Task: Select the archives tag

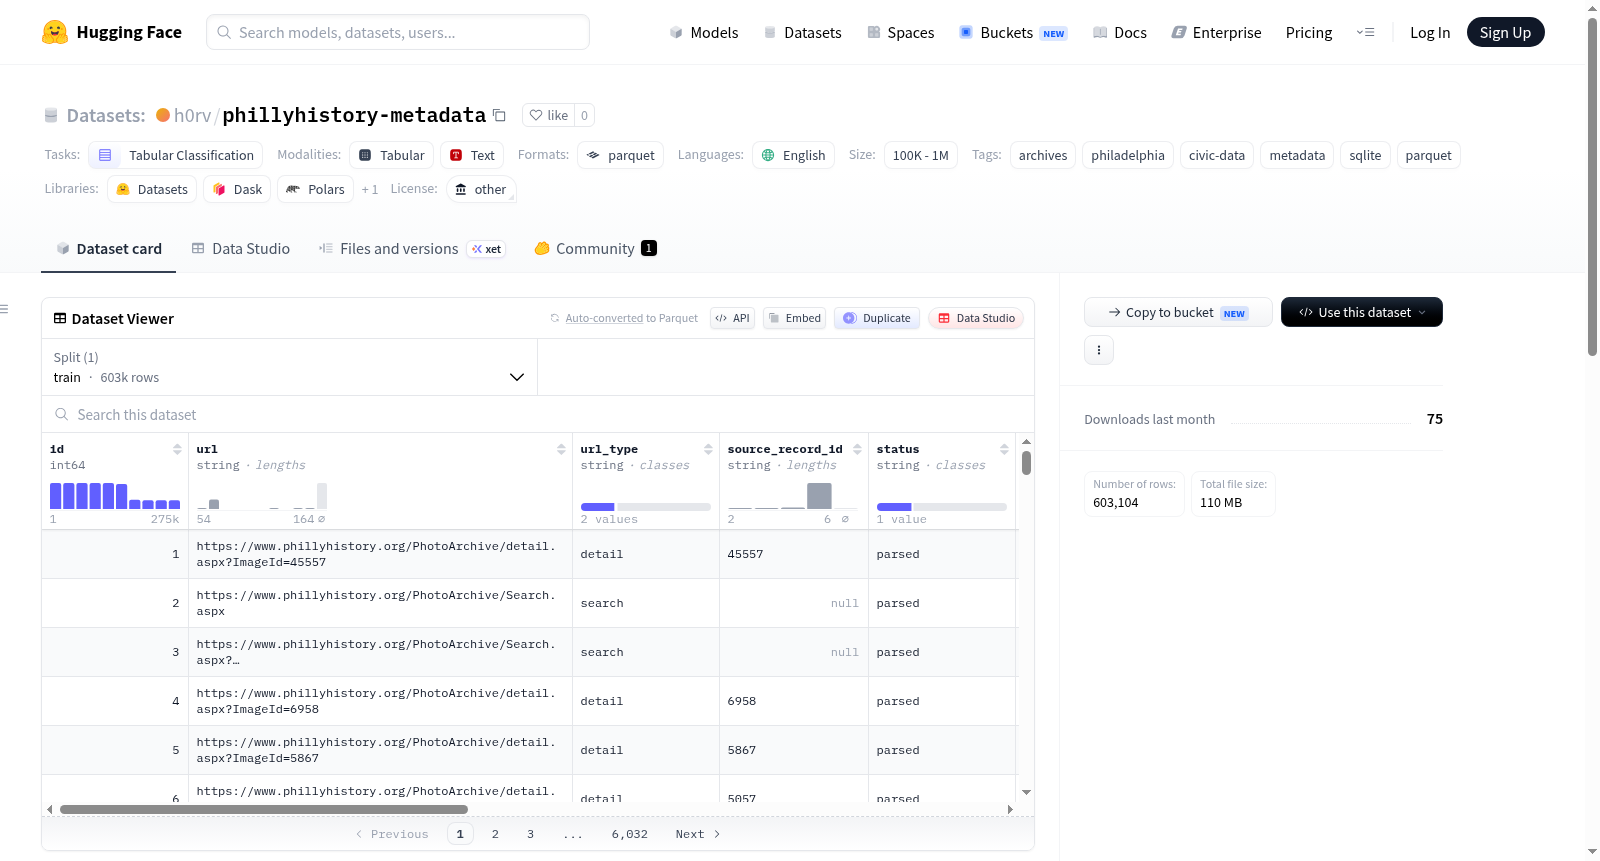Action: (x=1043, y=155)
